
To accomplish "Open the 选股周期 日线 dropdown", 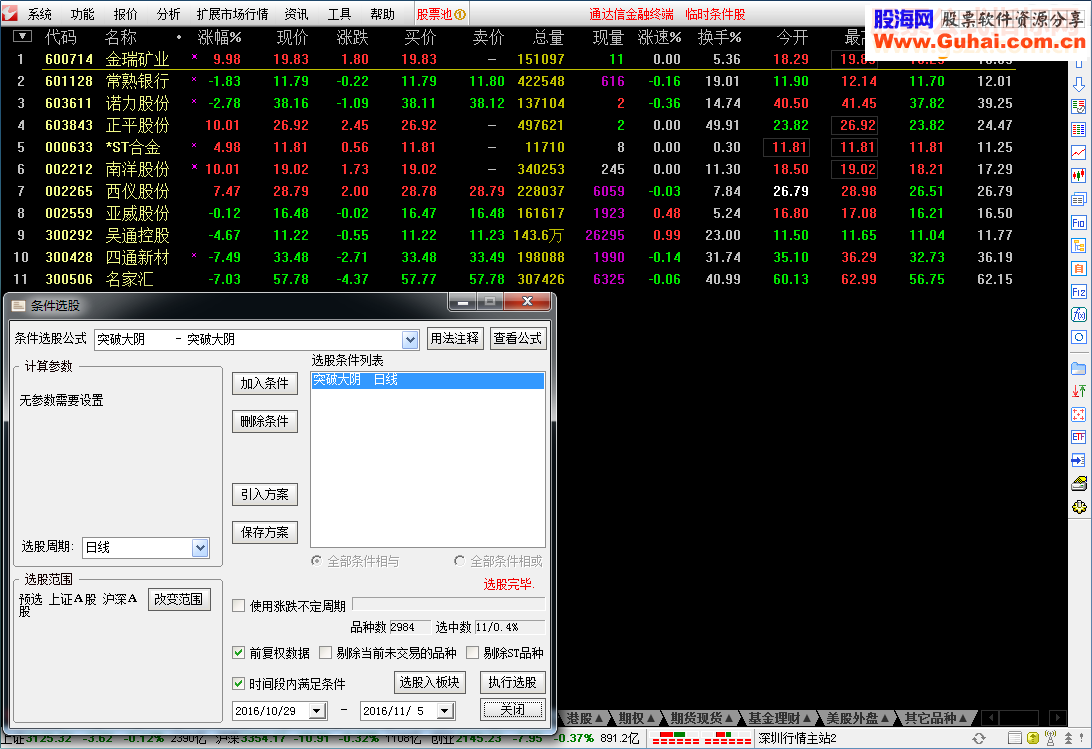I will point(200,548).
